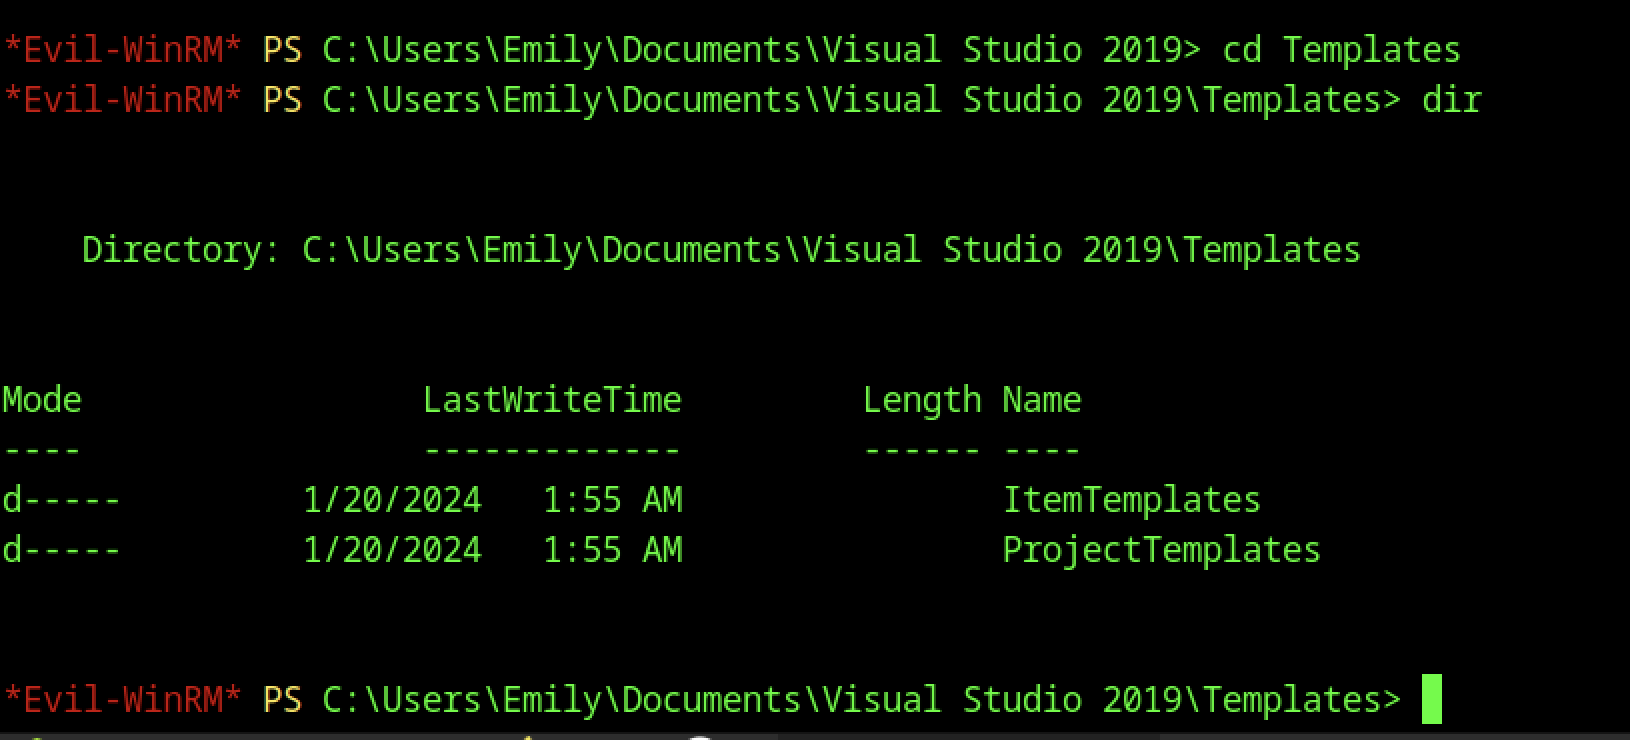Click the mode flags of the ProjectTemplates row
Screen dimensions: 1630x740
point(61,549)
